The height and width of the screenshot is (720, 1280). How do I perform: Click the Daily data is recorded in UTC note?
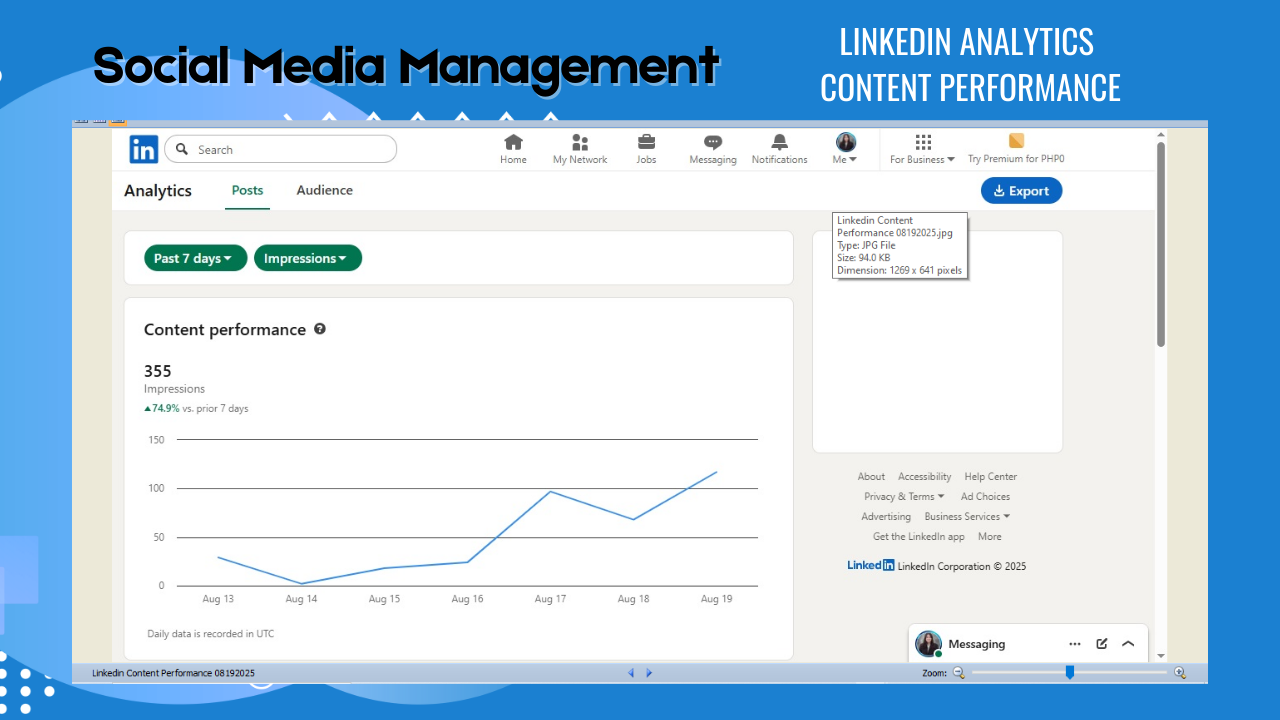pyautogui.click(x=211, y=634)
